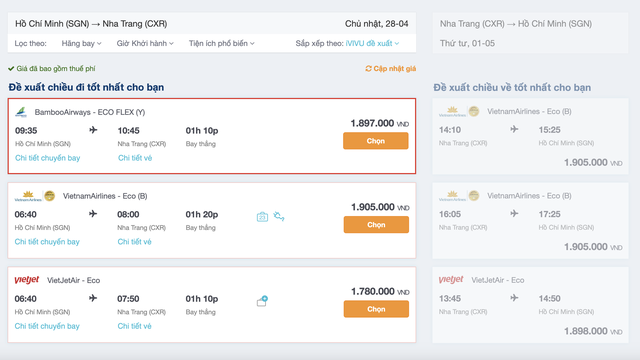Viewport: 640px width, 360px height.
Task: Choose the VietnamAirlines 06:40 flight
Action: 376,225
